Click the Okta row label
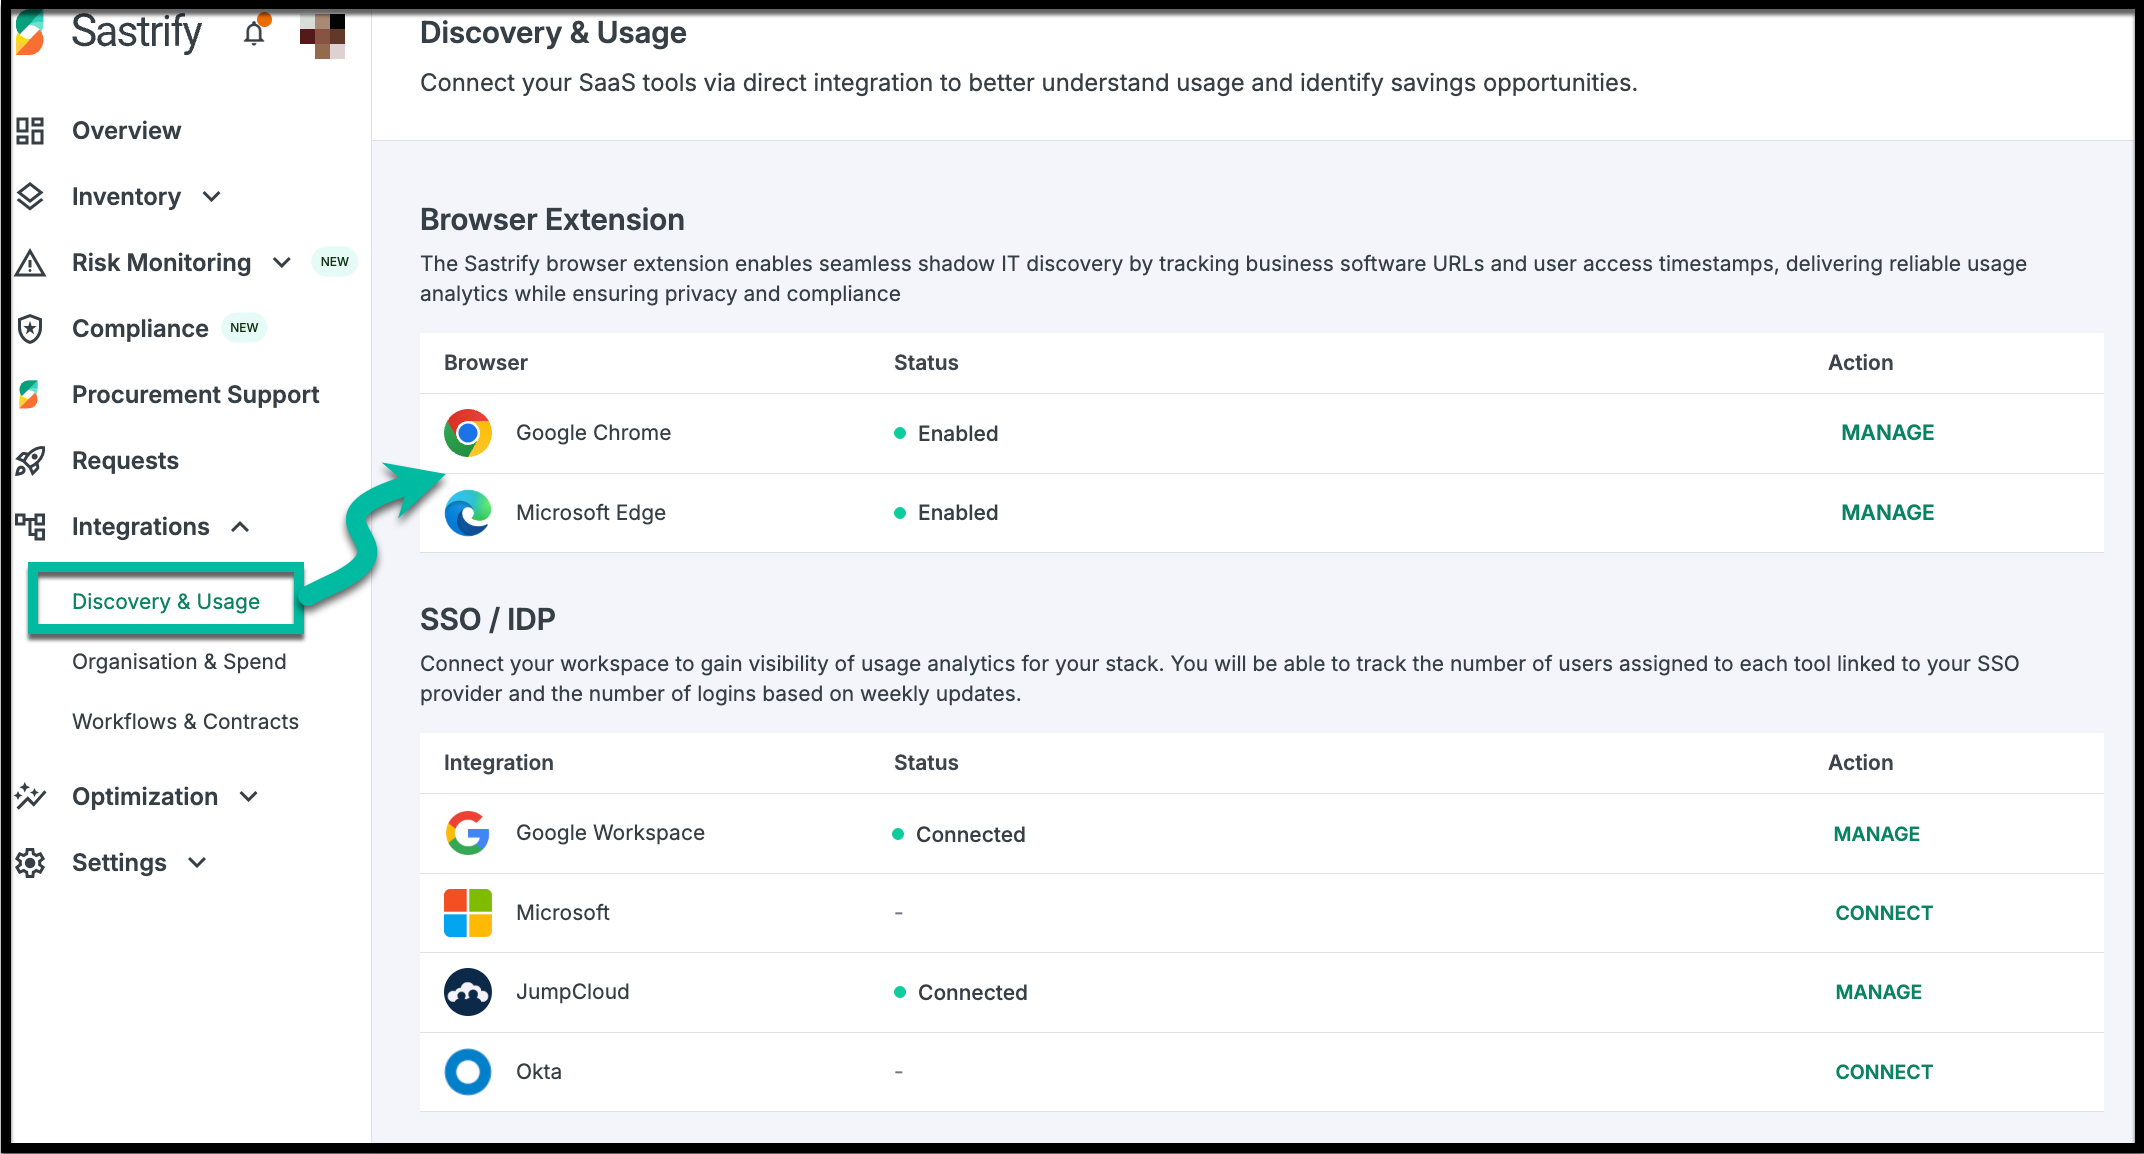This screenshot has height=1154, width=2144. [538, 1072]
